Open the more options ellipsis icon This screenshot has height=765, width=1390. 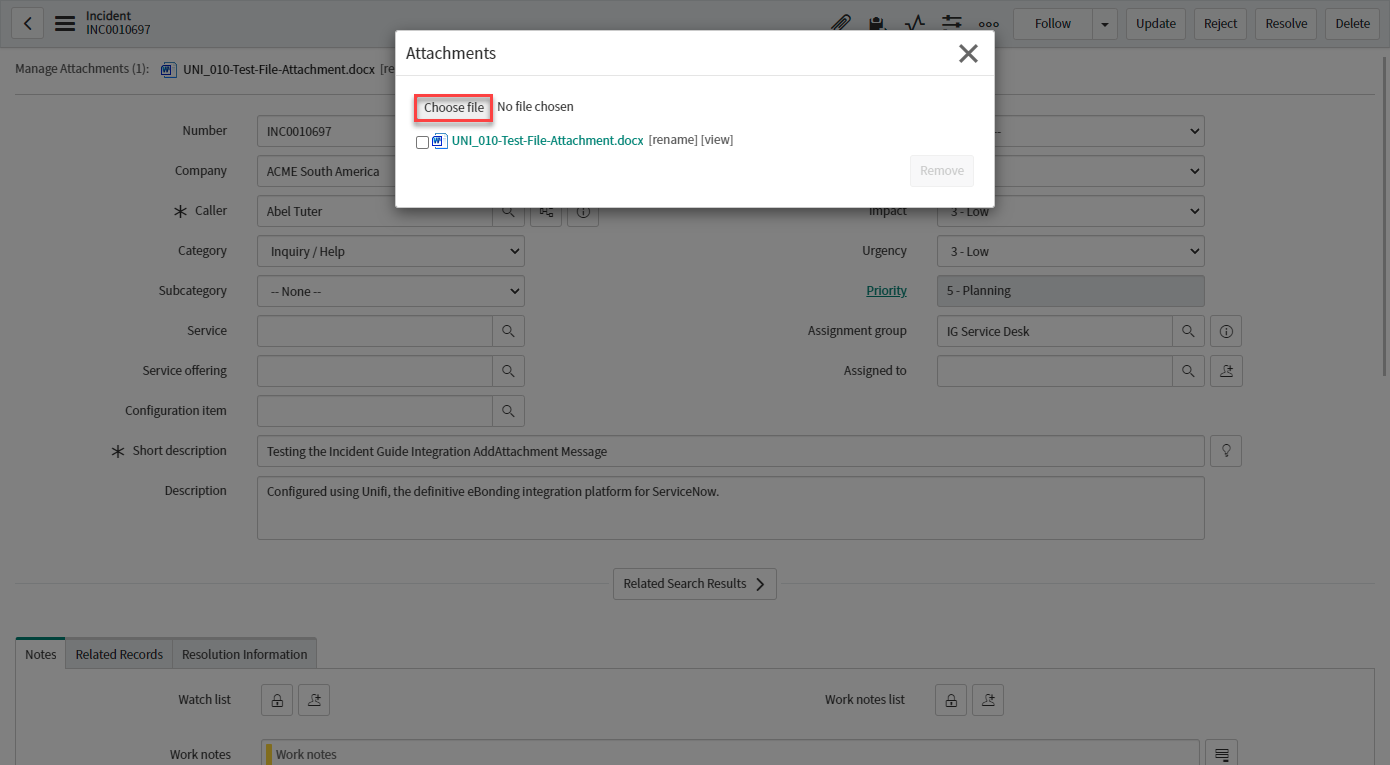coord(988,24)
